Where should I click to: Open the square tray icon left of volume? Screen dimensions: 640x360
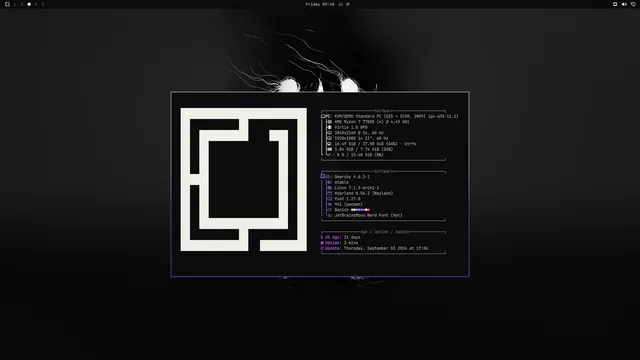[x=615, y=4]
